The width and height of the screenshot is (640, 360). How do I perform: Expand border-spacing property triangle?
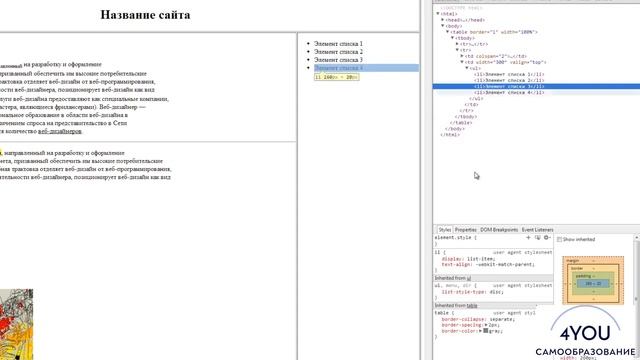[x=486, y=325]
